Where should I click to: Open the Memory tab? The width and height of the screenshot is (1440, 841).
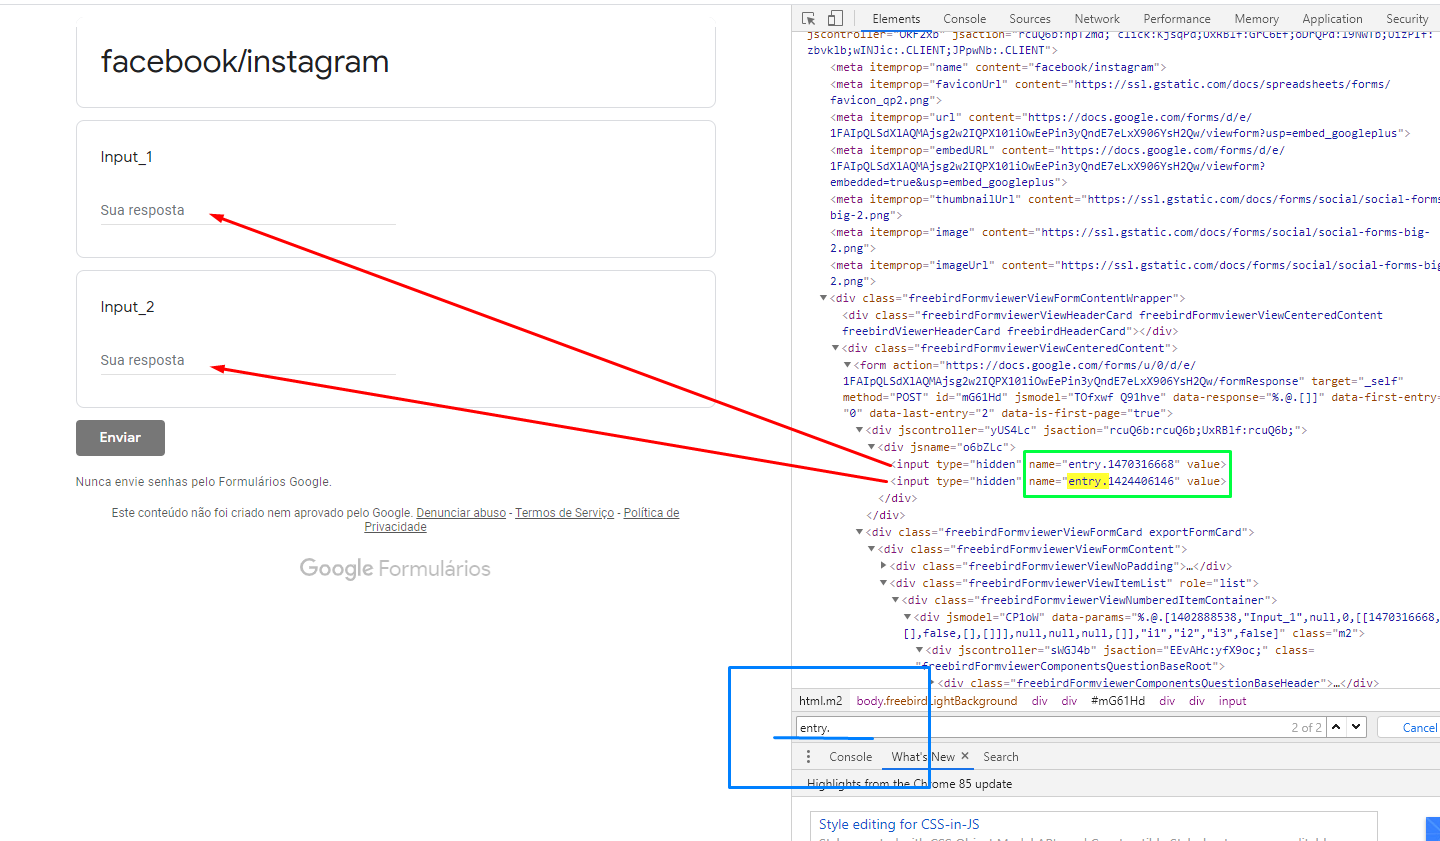[1256, 18]
